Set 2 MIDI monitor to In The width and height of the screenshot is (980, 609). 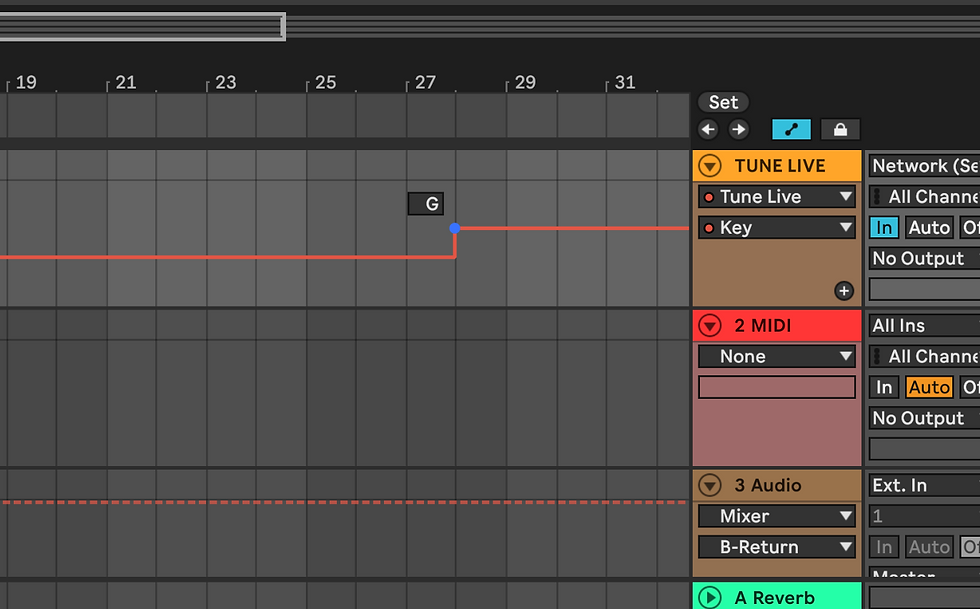tap(884, 387)
